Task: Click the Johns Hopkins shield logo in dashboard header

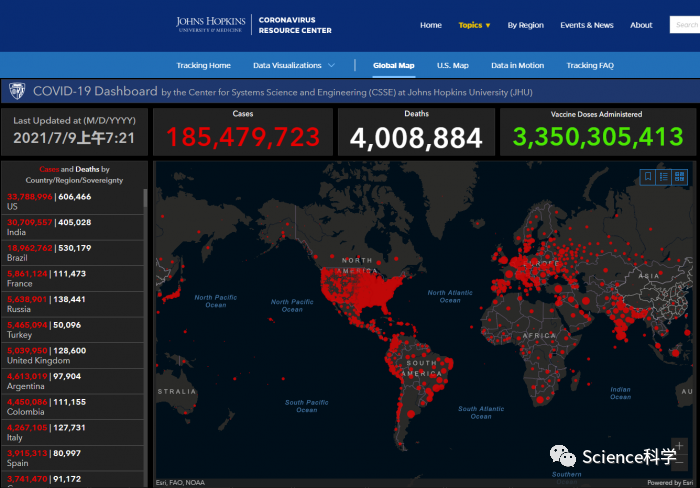Action: 17,91
